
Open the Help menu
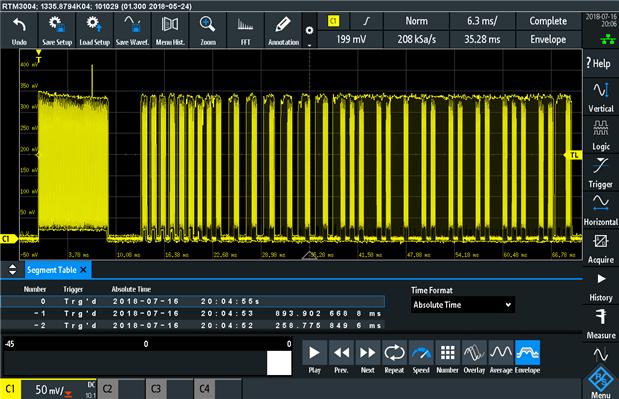(x=600, y=63)
